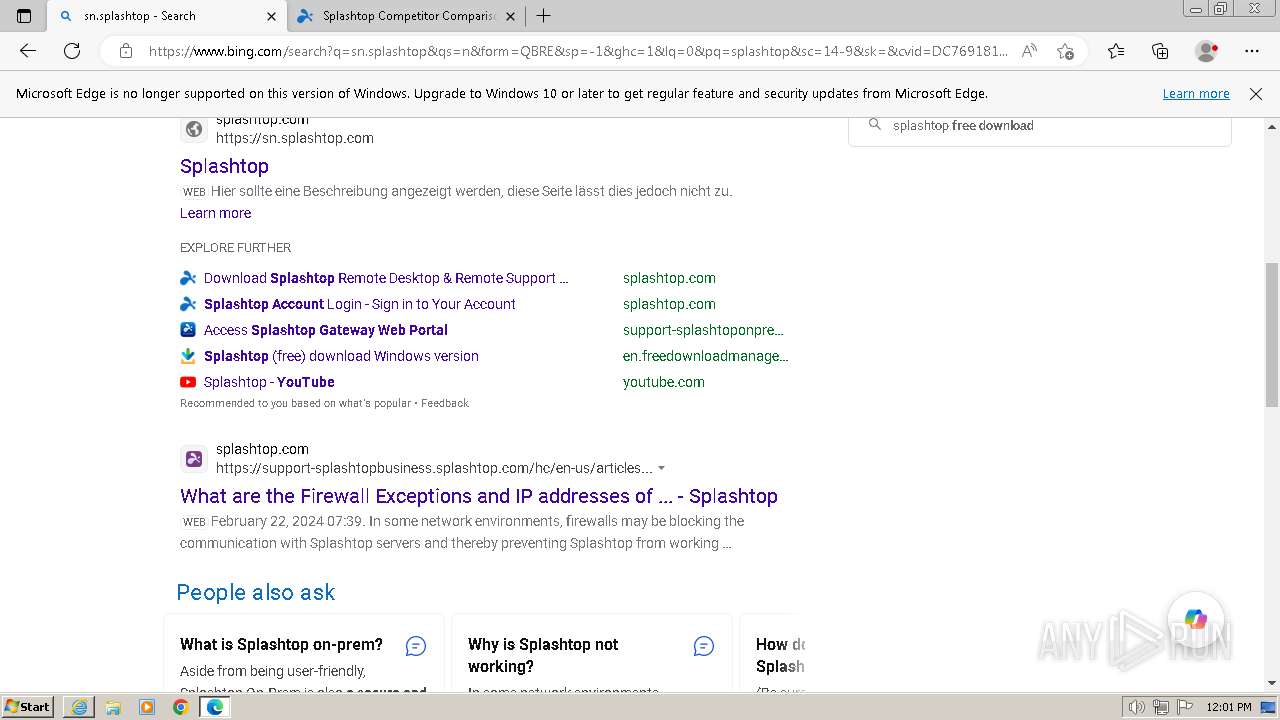The height and width of the screenshot is (720, 1280).
Task: Click the search magnifier icon in the related search box
Action: (x=875, y=125)
